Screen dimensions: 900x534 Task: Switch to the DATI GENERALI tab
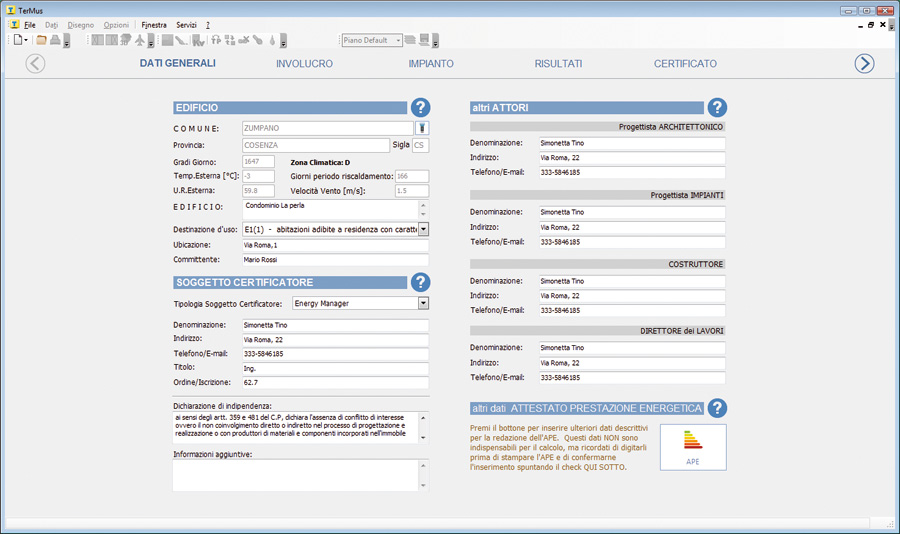tap(177, 63)
